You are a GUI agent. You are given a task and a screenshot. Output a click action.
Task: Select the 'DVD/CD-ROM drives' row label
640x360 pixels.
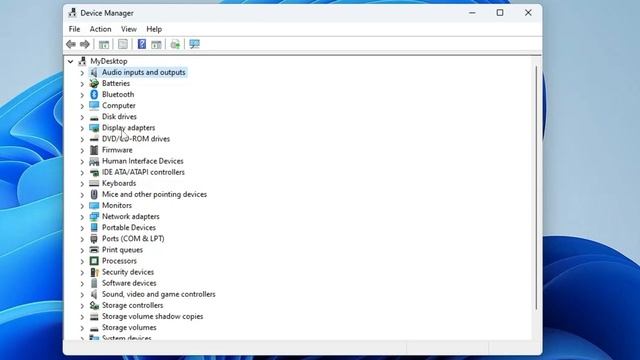(x=136, y=139)
